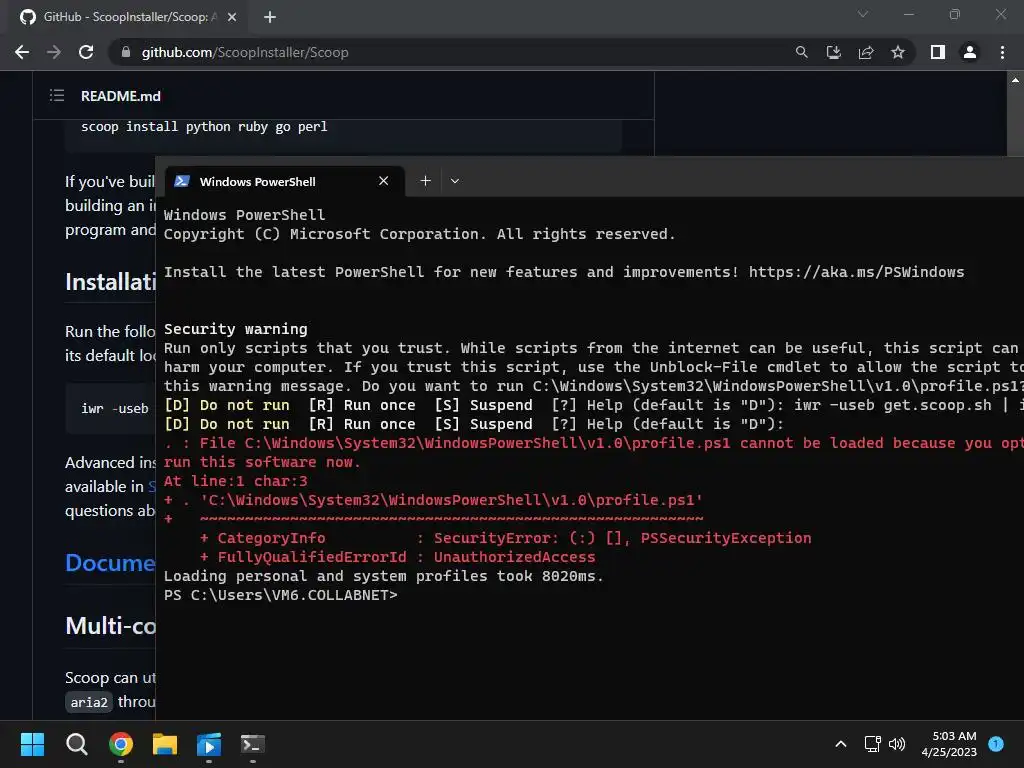
Task: Add a new terminal tab
Action: [x=425, y=181]
